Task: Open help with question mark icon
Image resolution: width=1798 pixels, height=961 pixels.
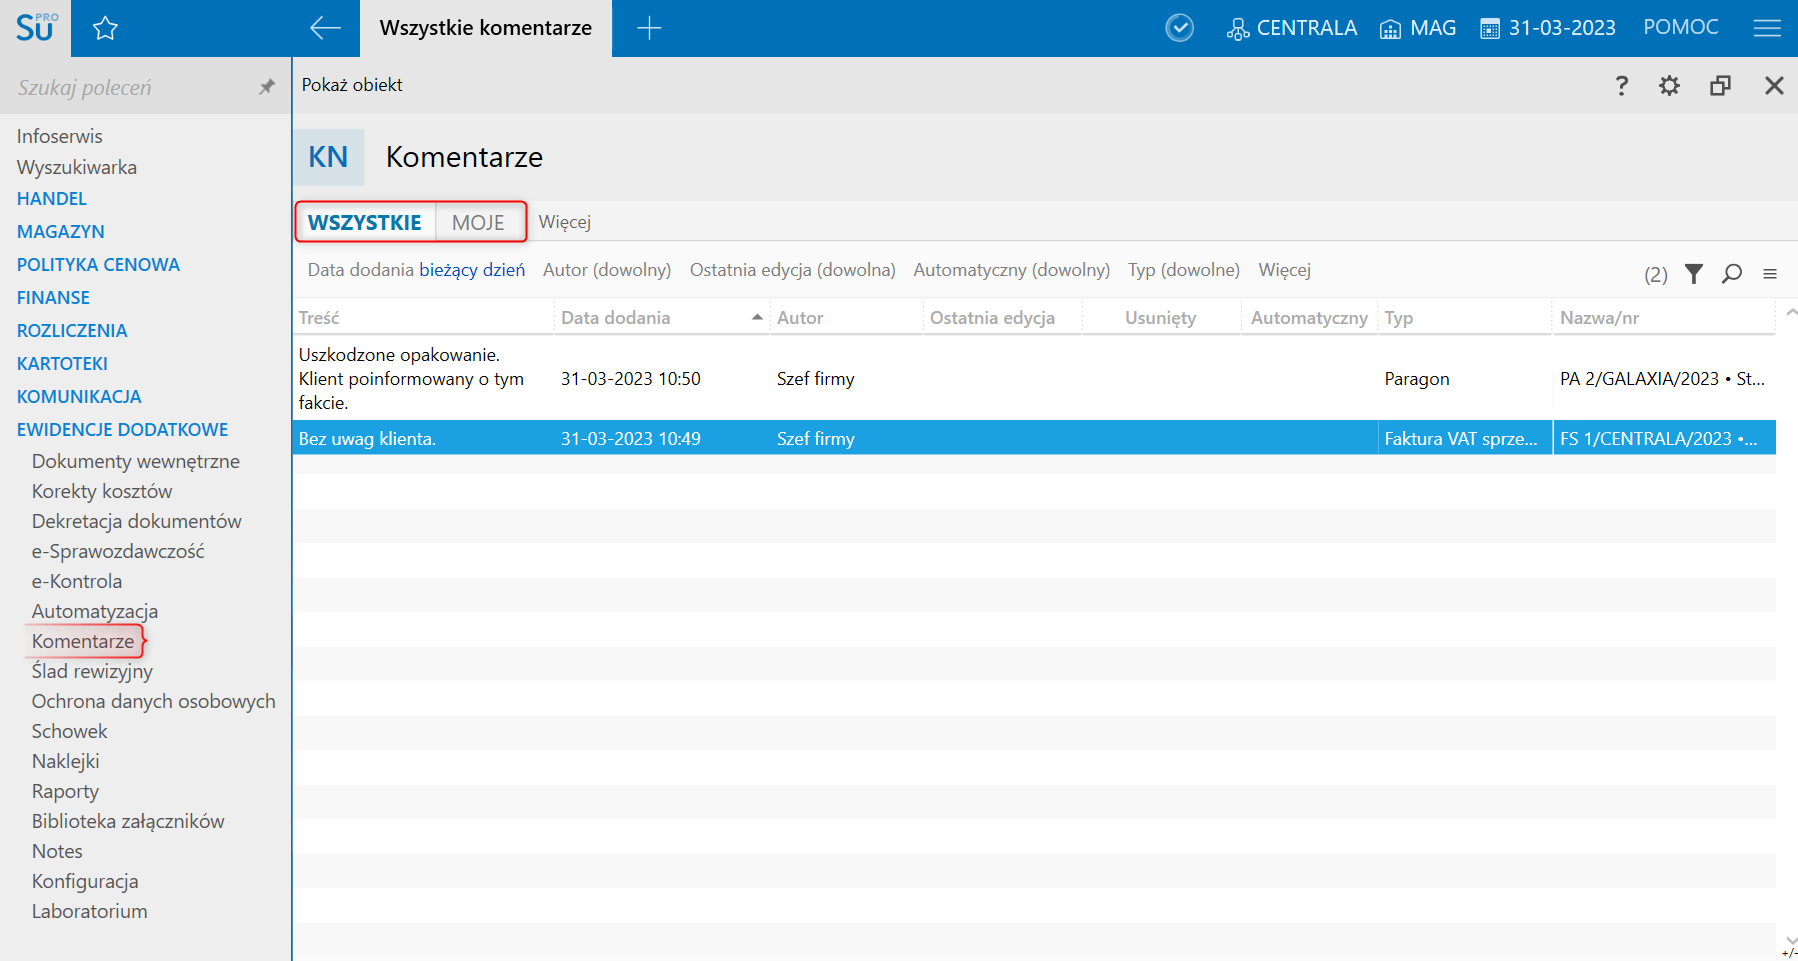Action: [1622, 85]
